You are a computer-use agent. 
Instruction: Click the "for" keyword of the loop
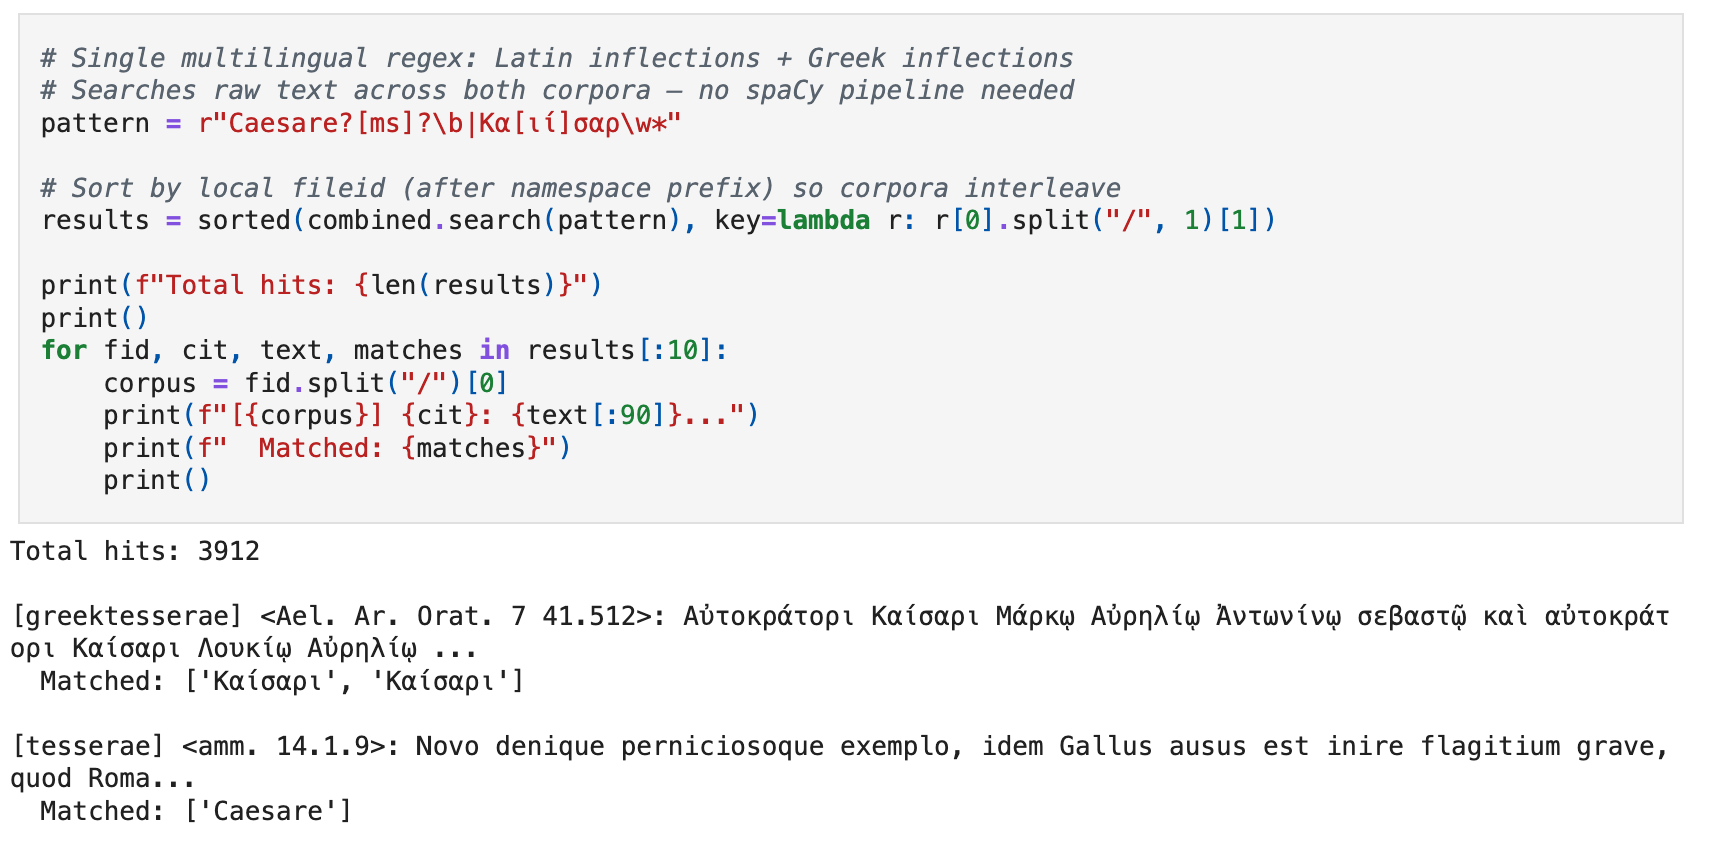[x=64, y=350]
